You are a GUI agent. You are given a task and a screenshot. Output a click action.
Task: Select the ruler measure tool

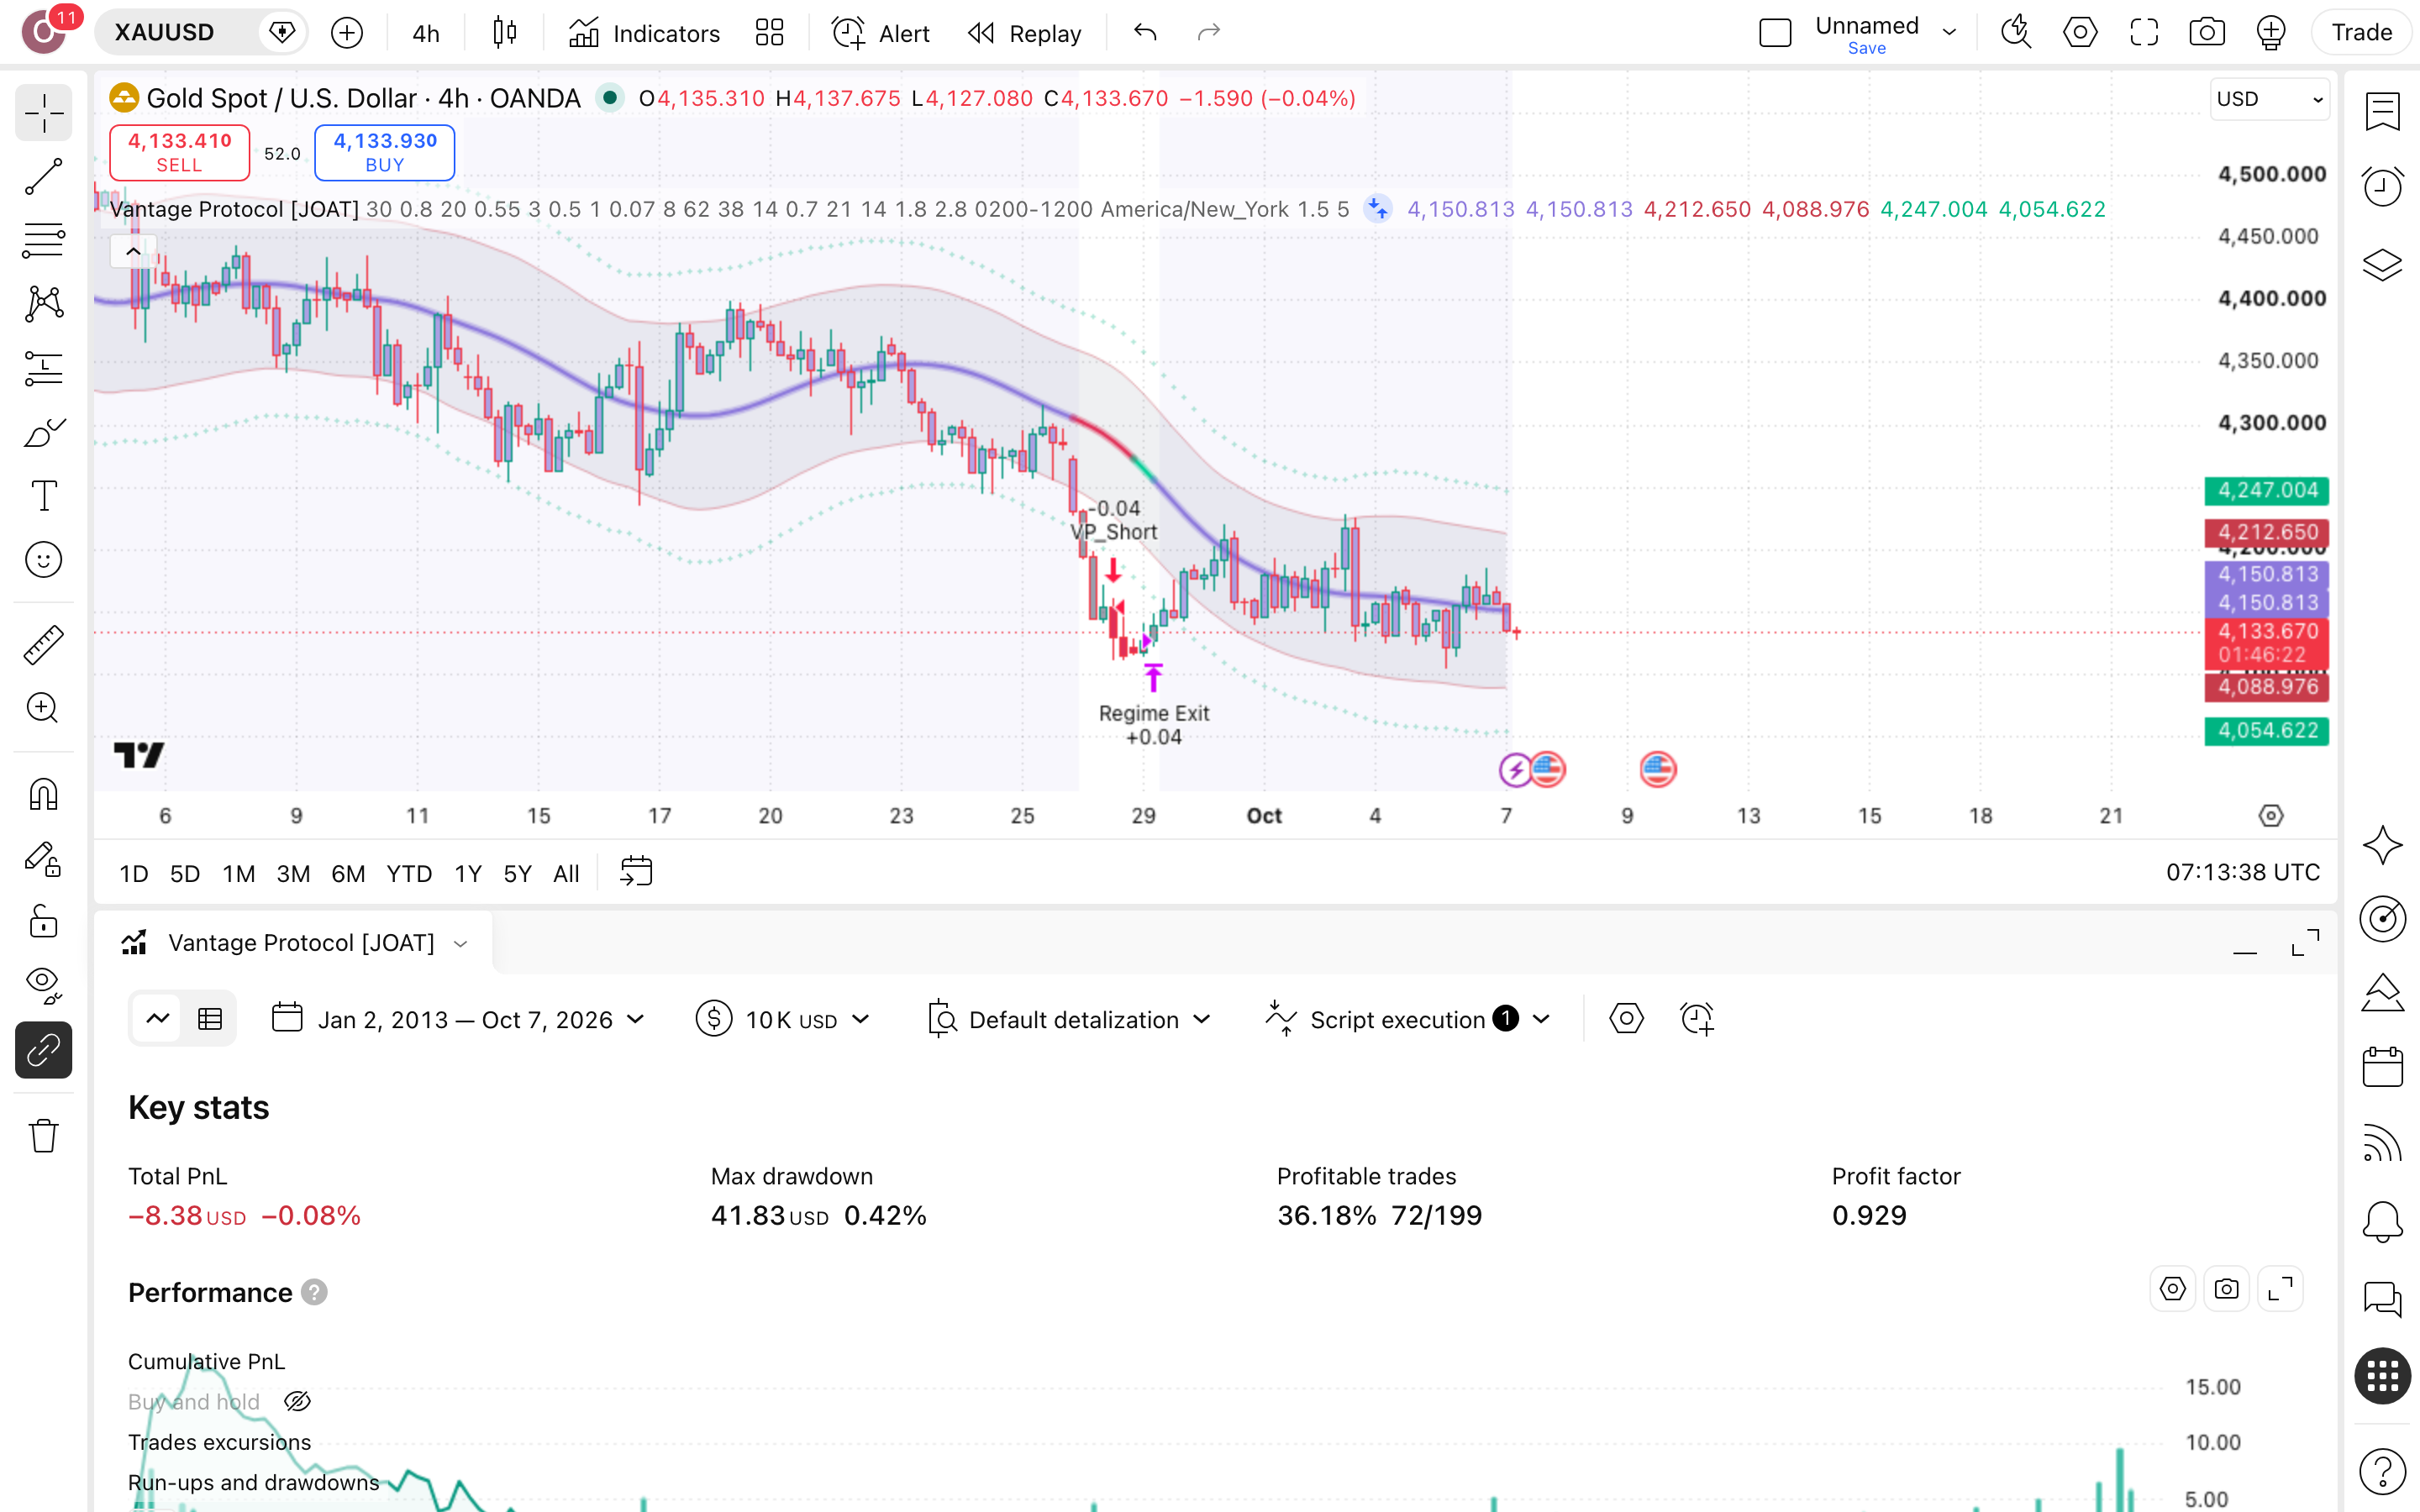point(43,645)
